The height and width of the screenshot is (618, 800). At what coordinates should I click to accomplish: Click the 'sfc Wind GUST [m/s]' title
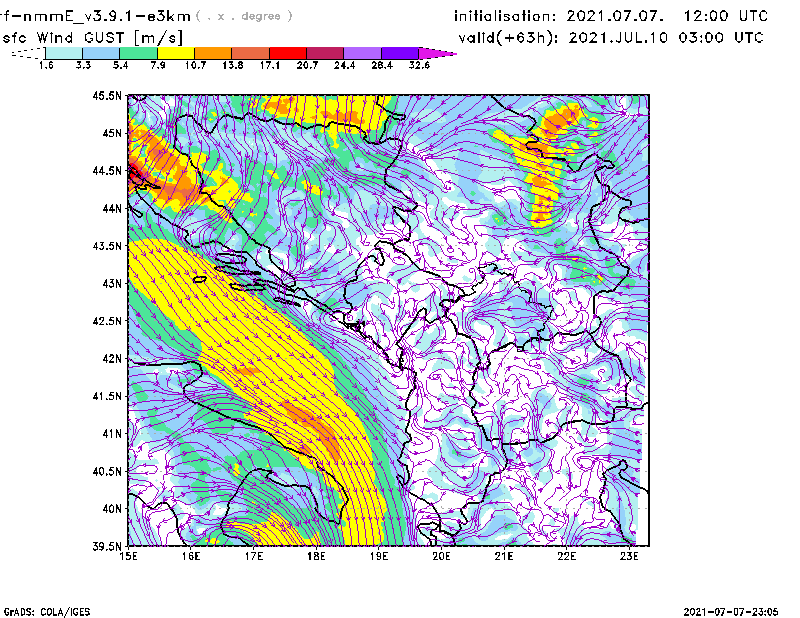[92, 38]
